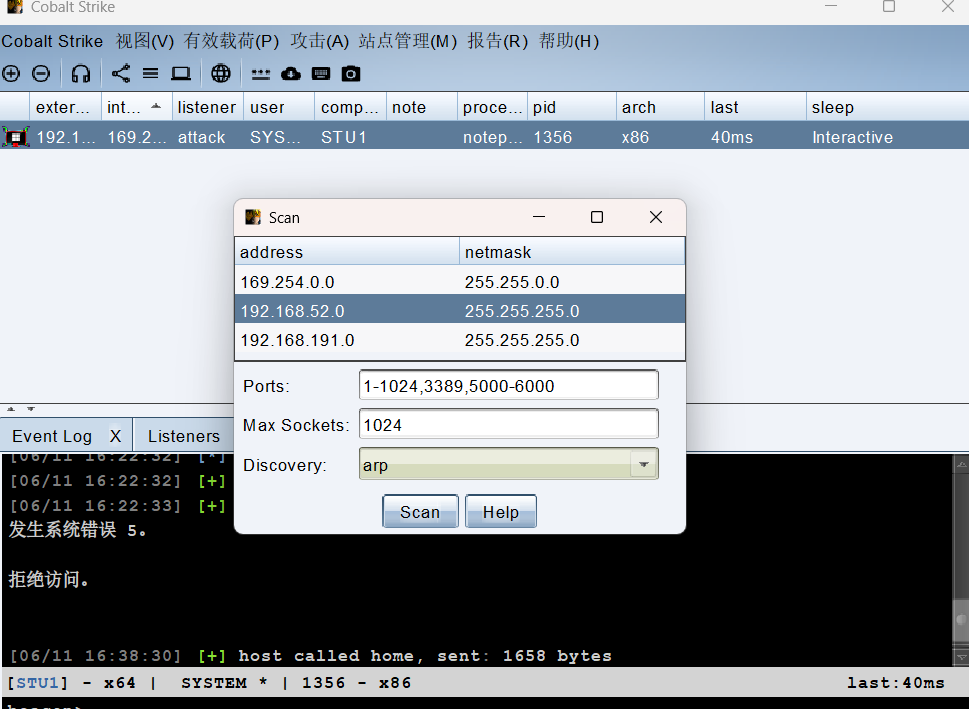
Task: Minimize the Scan dialog
Action: pyautogui.click(x=539, y=217)
